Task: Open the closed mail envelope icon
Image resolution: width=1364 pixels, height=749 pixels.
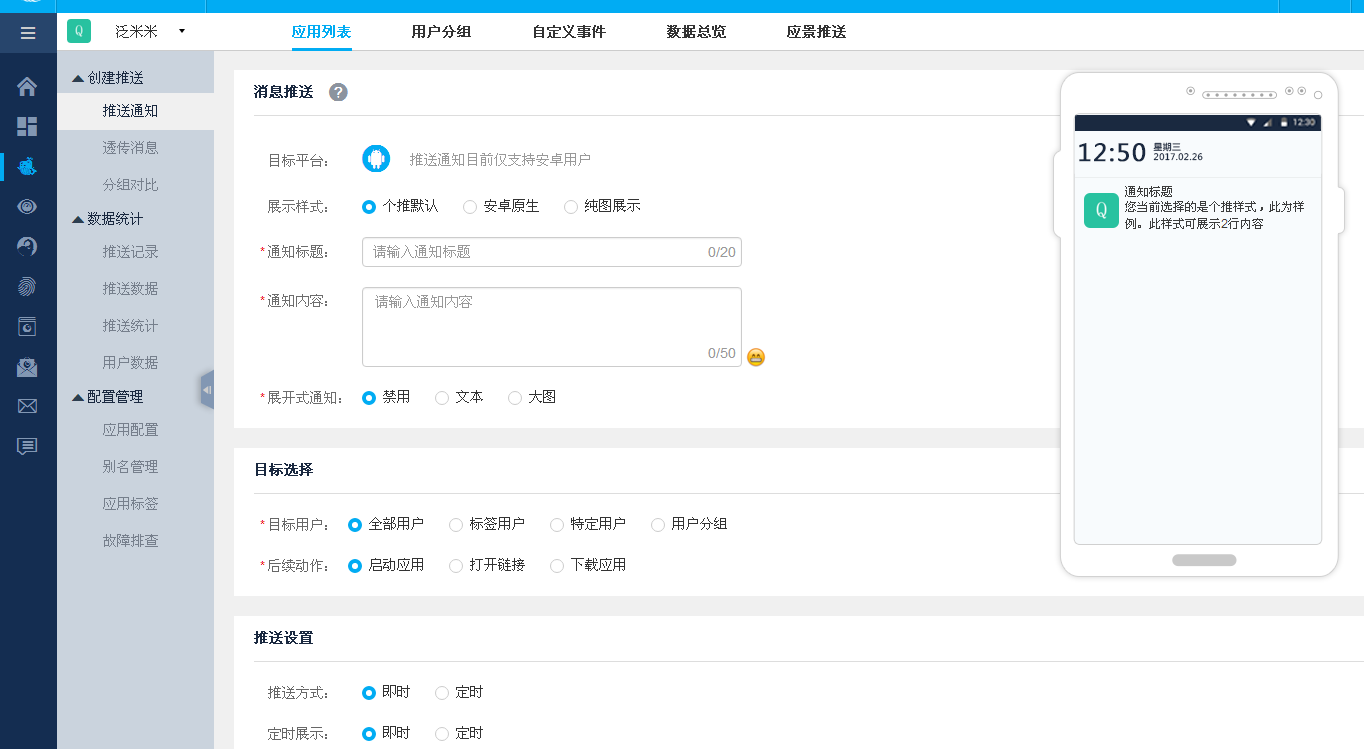Action: tap(27, 406)
